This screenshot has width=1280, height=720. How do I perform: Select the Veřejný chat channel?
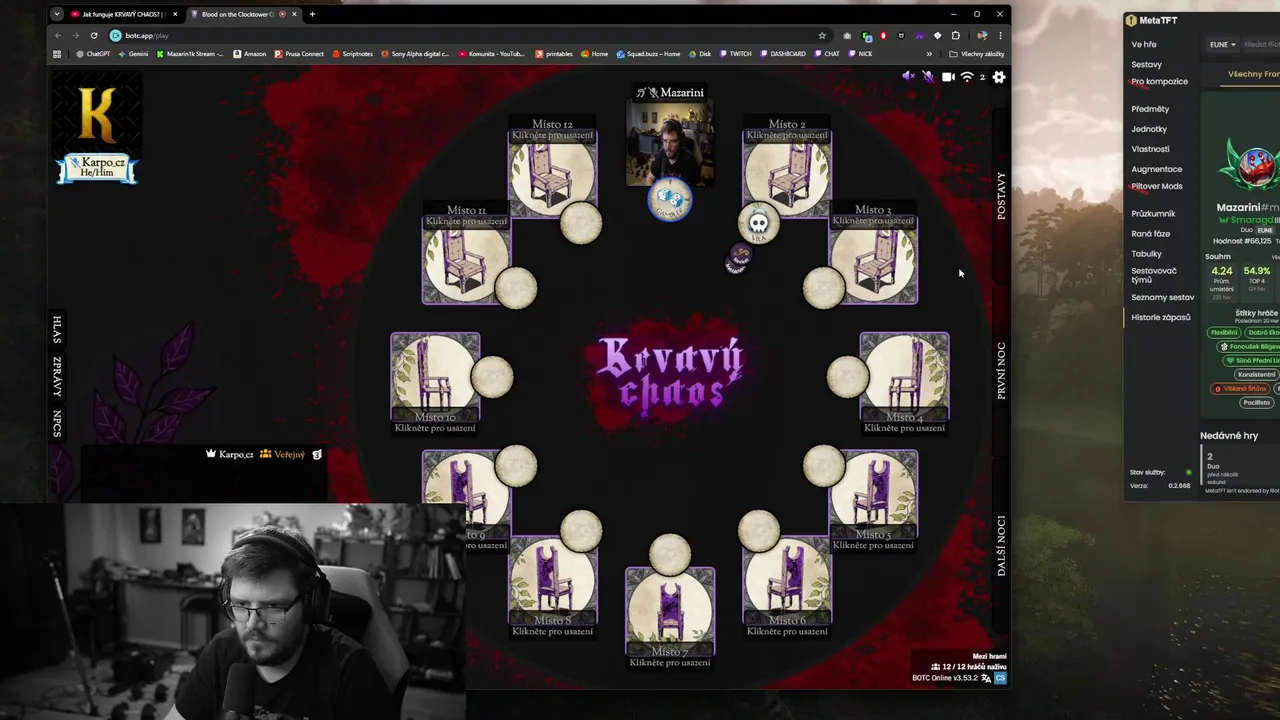click(282, 454)
